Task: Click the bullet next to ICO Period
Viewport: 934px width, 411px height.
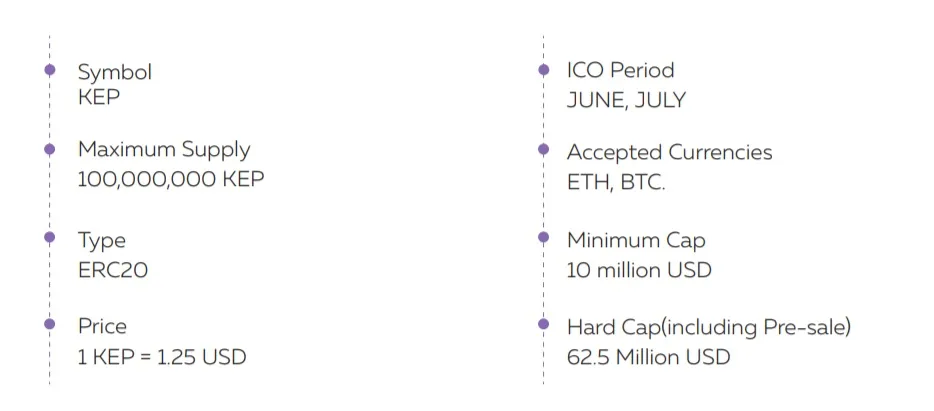Action: click(x=543, y=70)
